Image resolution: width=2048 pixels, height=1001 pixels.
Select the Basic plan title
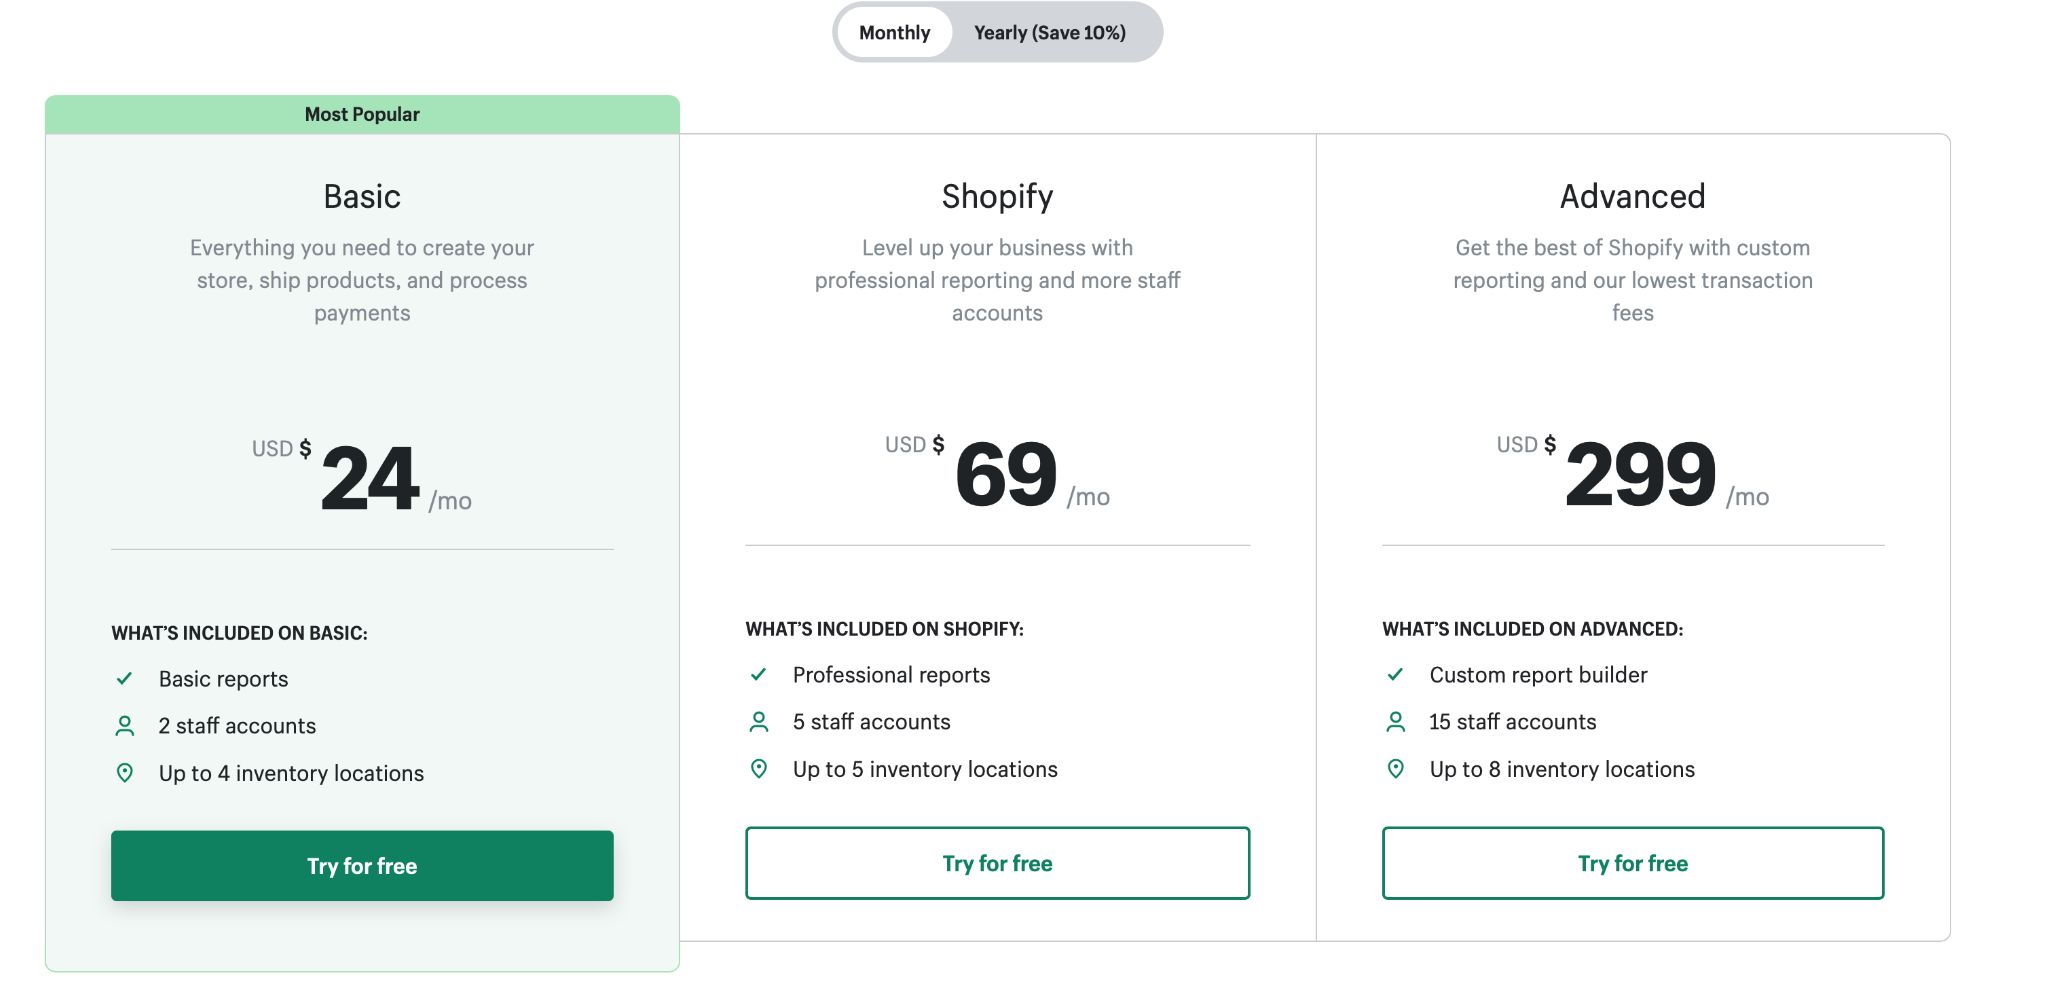click(362, 196)
